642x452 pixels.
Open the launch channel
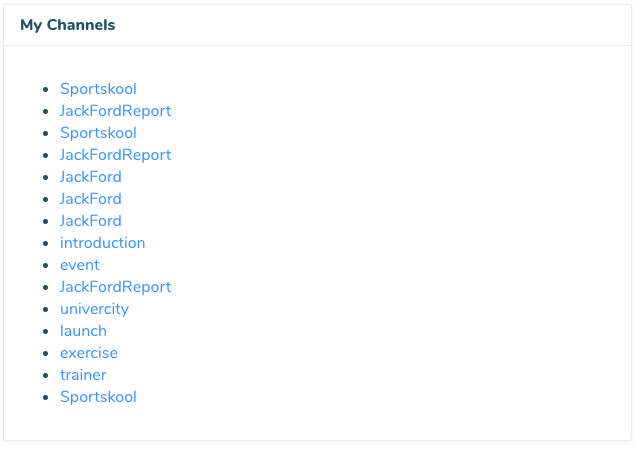(x=83, y=331)
